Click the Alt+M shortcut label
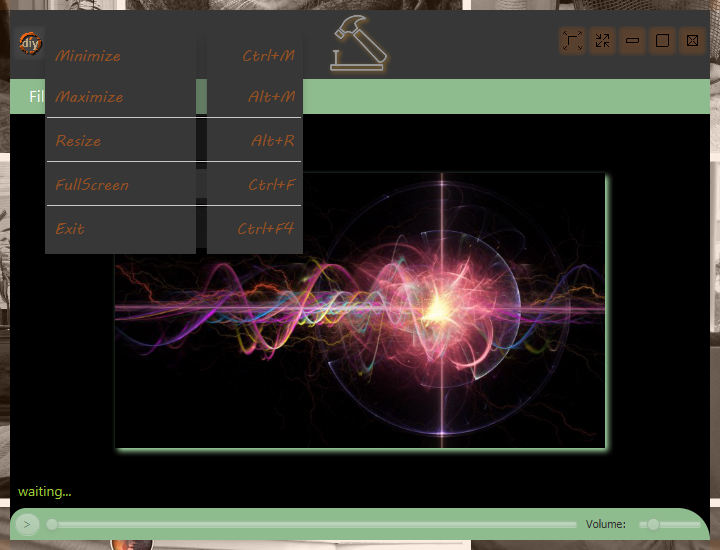The image size is (720, 550). (272, 97)
